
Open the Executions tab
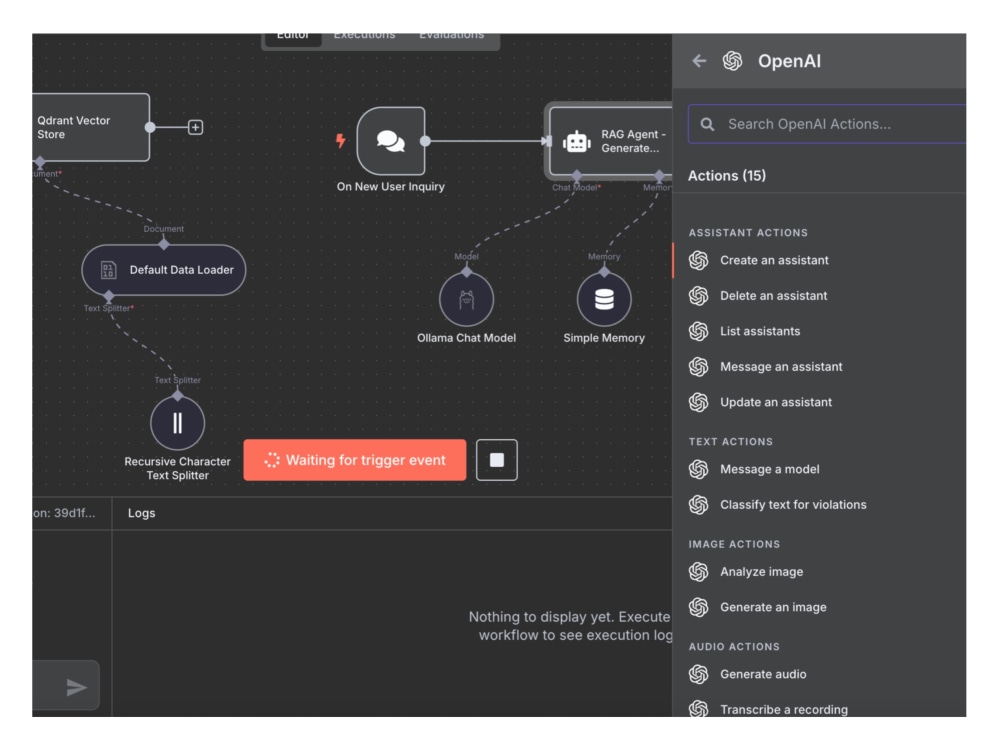click(x=364, y=37)
